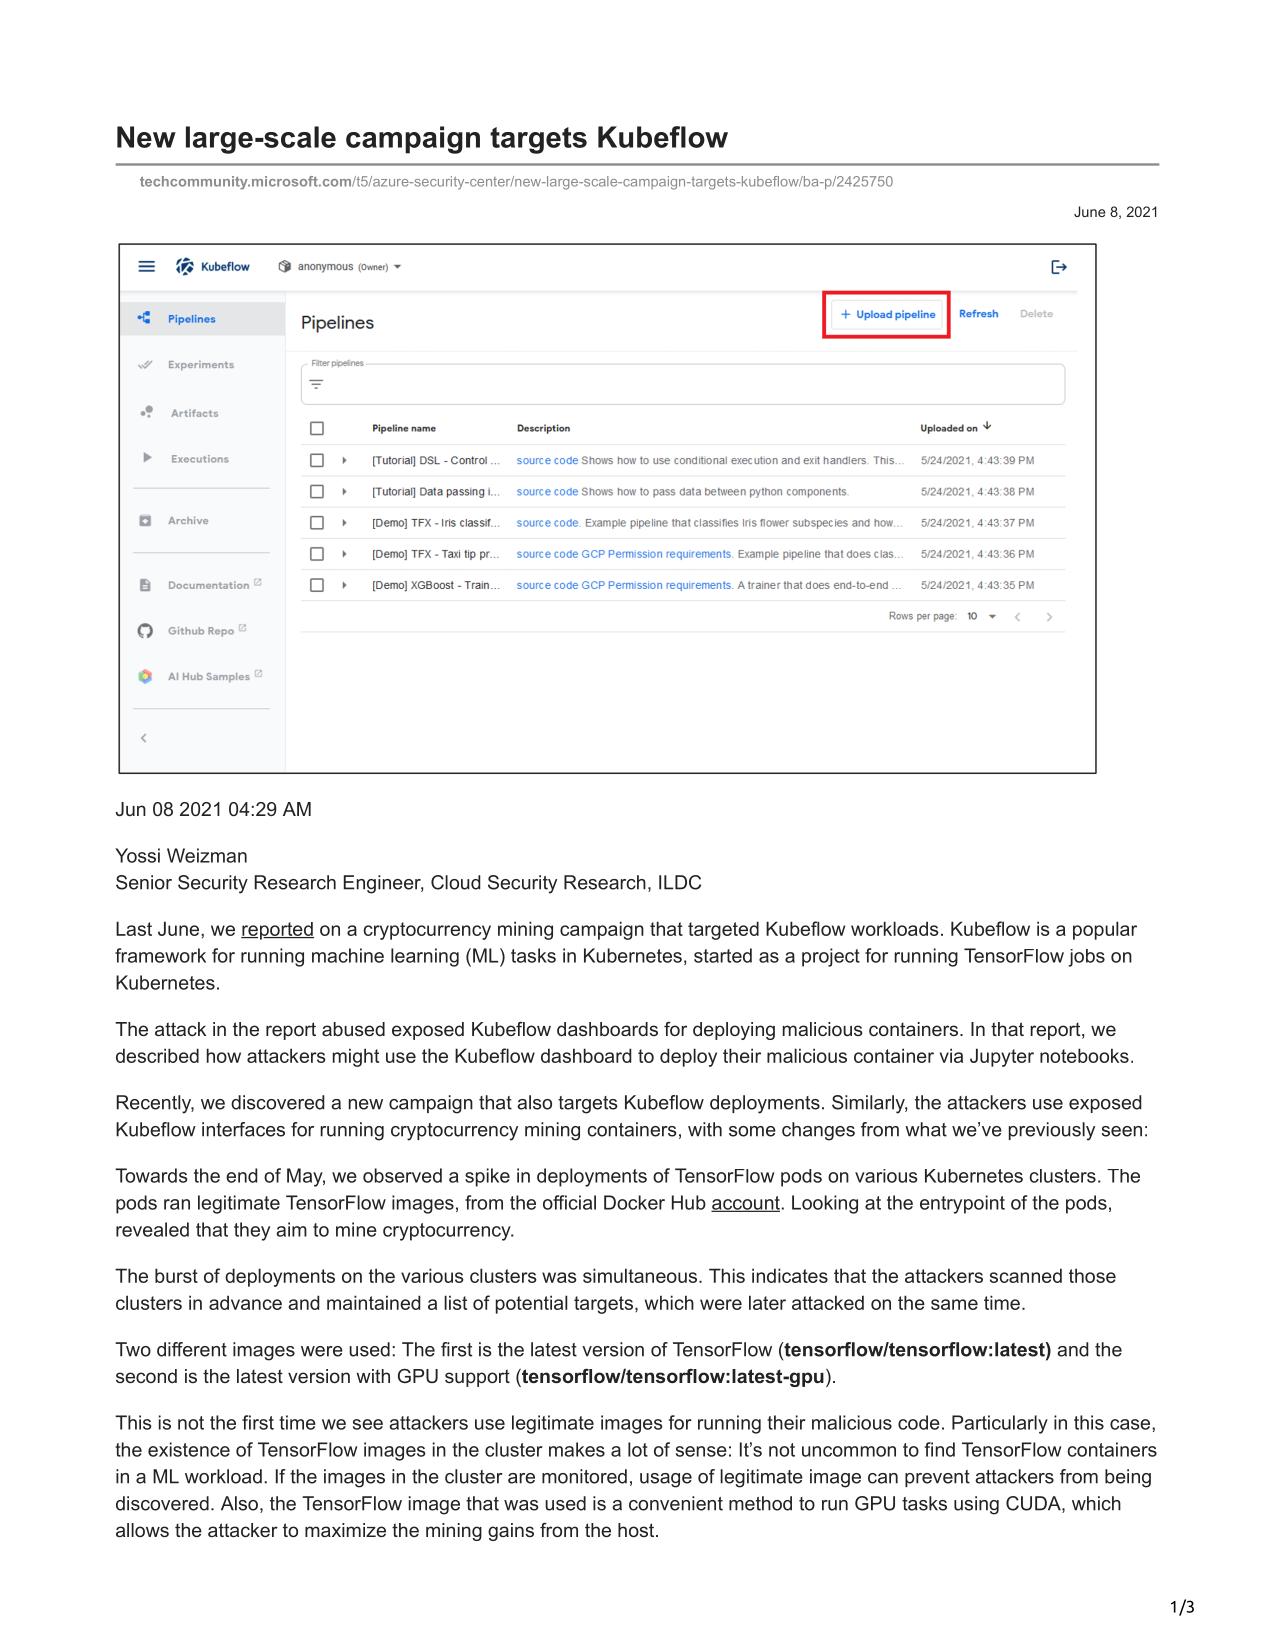This screenshot has height=1650, width=1275.
Task: Click the GitHub octocat icon
Action: point(145,631)
